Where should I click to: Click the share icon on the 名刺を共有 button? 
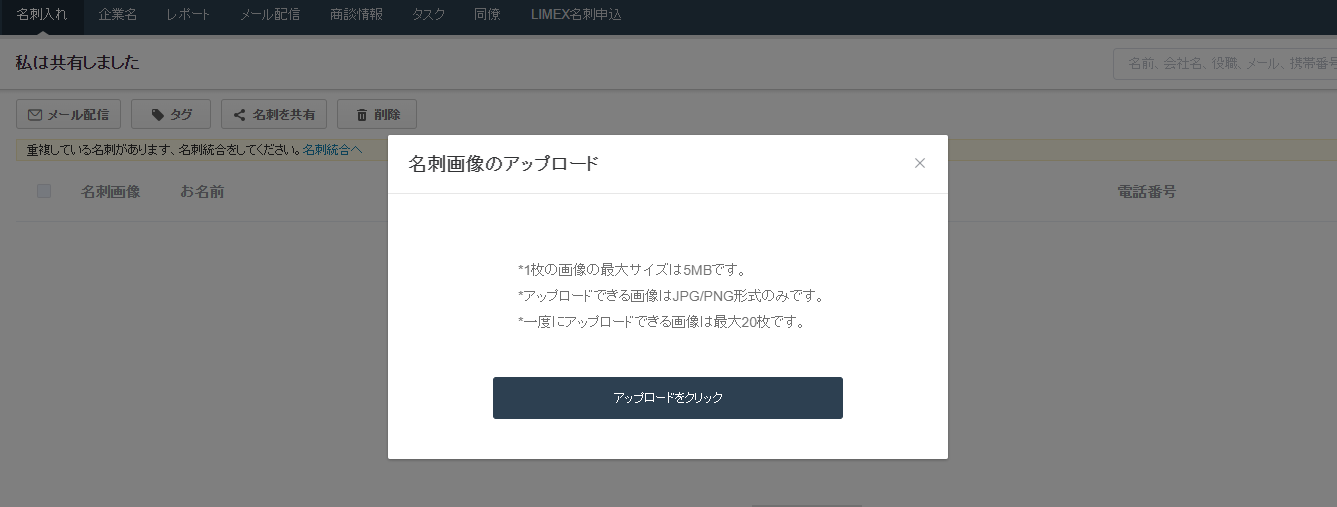click(240, 115)
